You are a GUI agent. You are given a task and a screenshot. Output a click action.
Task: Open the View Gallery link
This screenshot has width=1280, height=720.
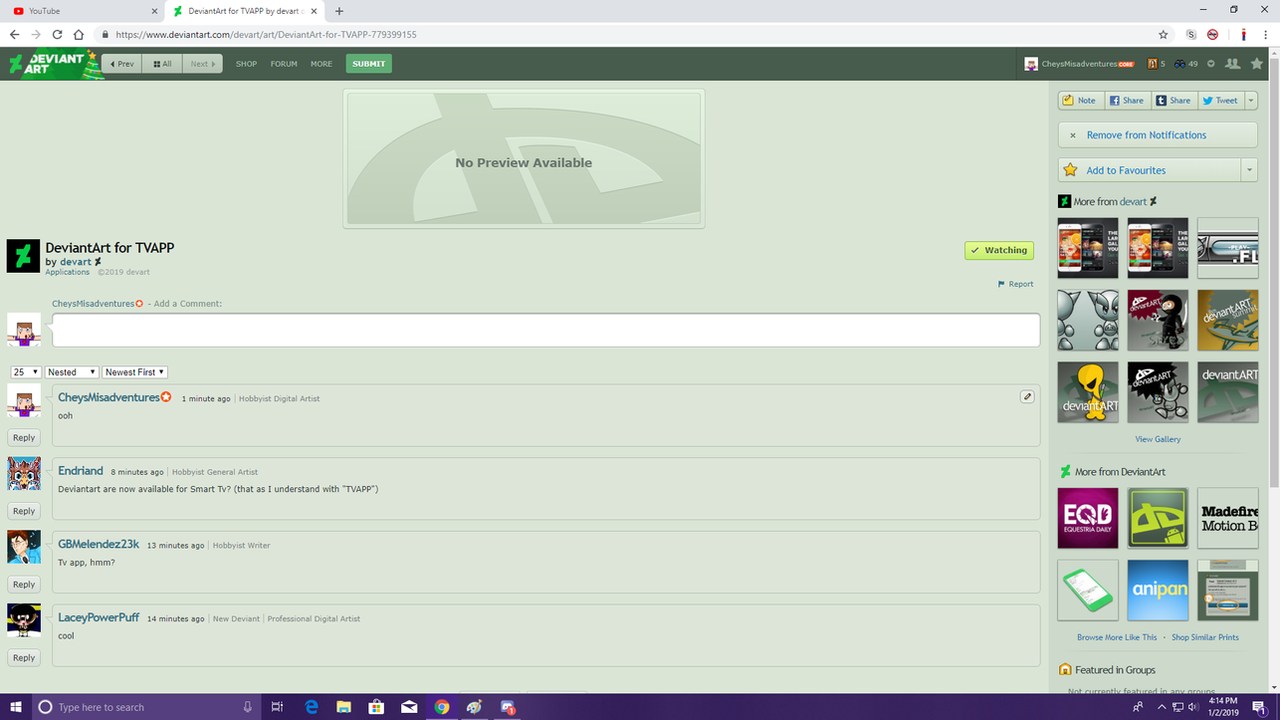click(x=1158, y=439)
